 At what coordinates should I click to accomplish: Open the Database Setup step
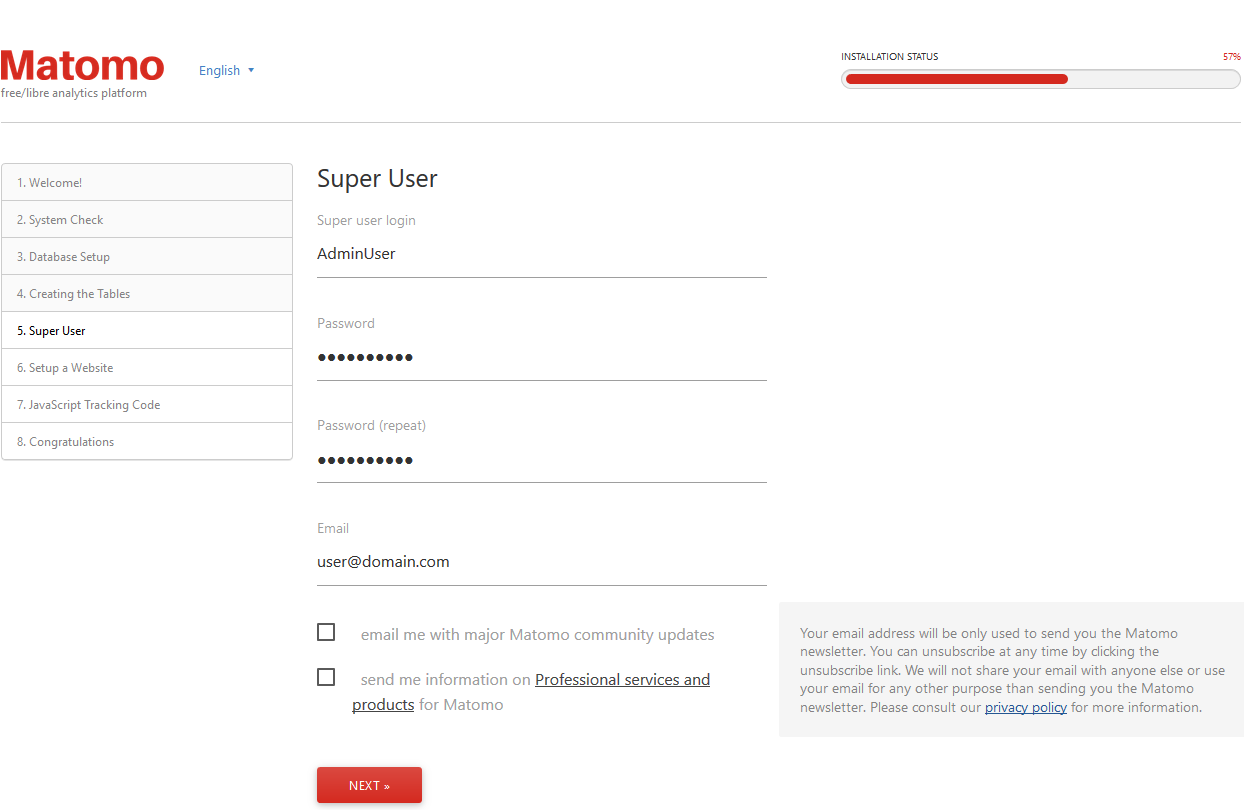tap(147, 257)
